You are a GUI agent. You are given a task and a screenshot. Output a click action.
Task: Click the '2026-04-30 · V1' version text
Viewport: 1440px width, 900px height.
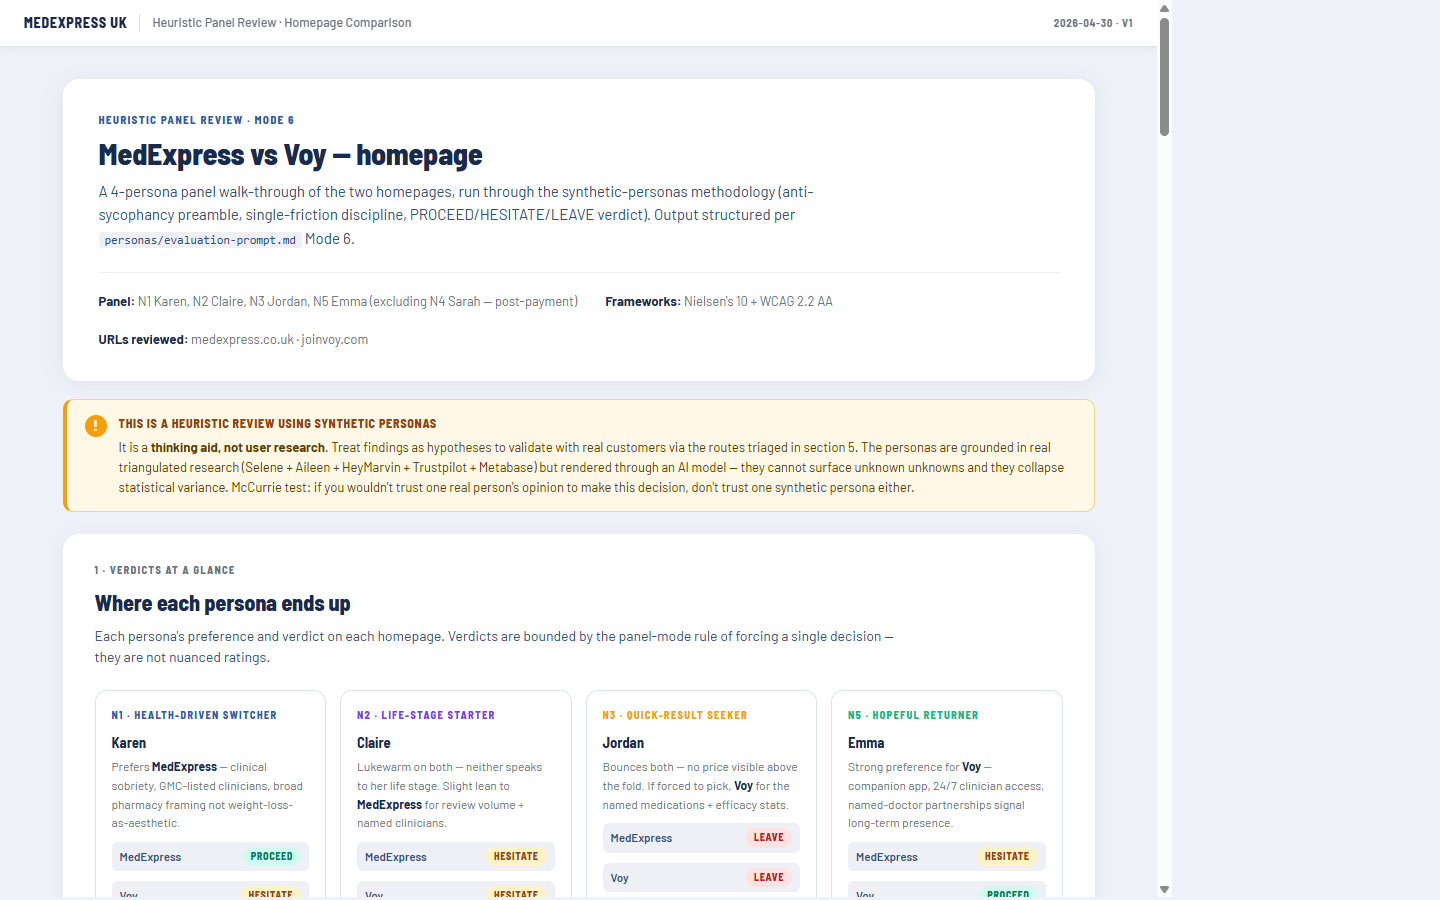[x=1093, y=23]
